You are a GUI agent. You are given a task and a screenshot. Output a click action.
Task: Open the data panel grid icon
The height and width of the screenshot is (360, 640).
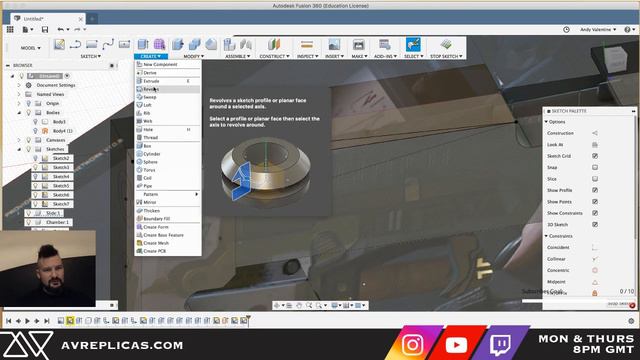[10, 29]
